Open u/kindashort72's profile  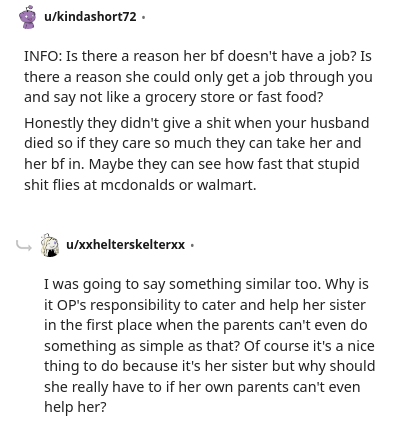pos(90,16)
